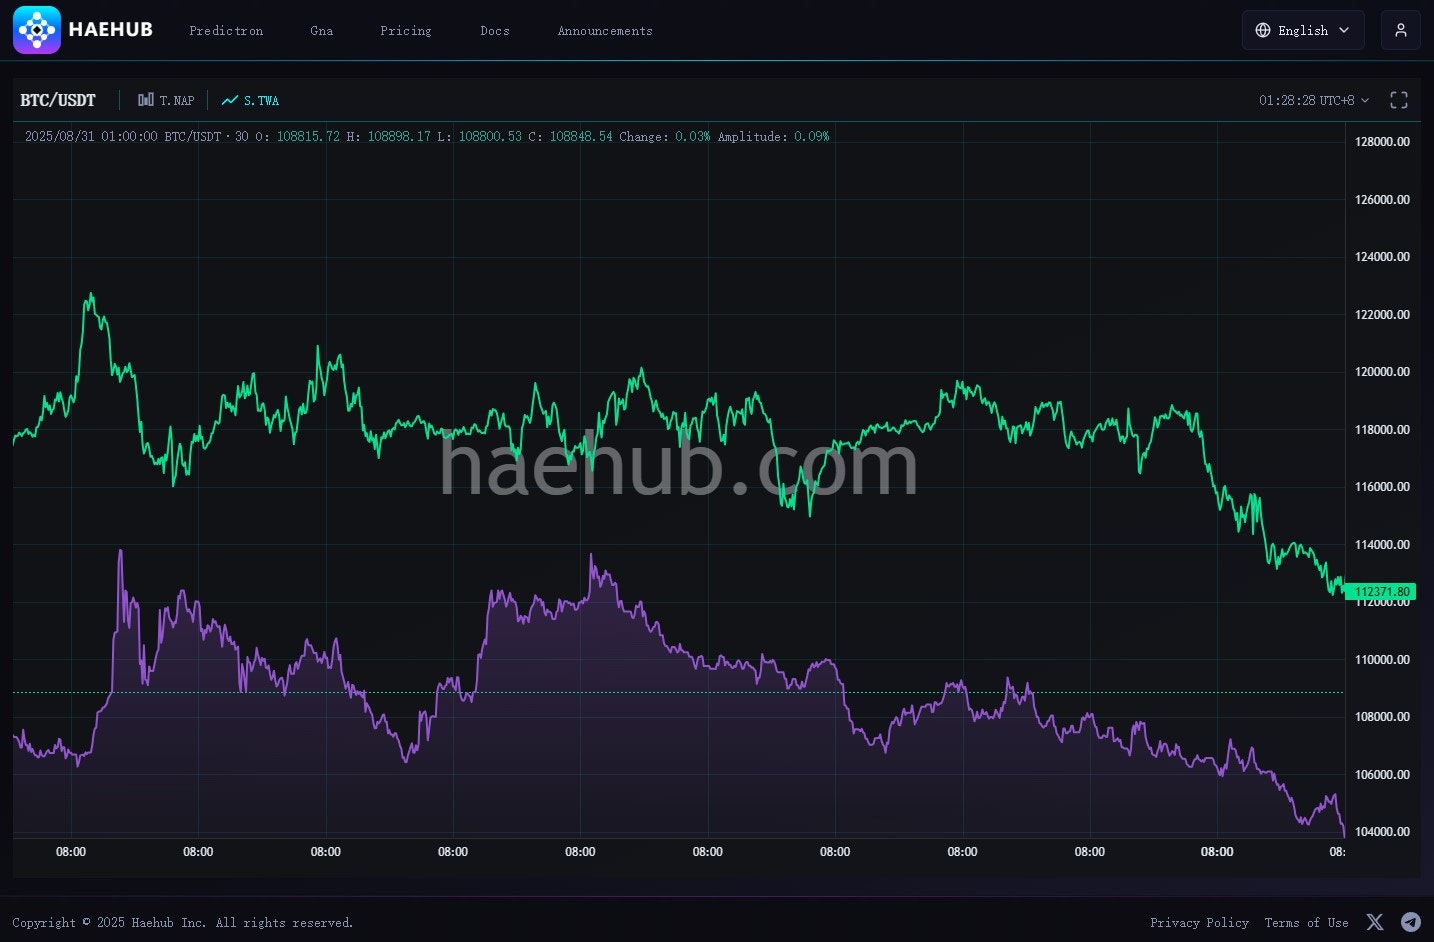This screenshot has height=942, width=1434.
Task: Click the 116000.00 price axis label
Action: (x=1382, y=487)
